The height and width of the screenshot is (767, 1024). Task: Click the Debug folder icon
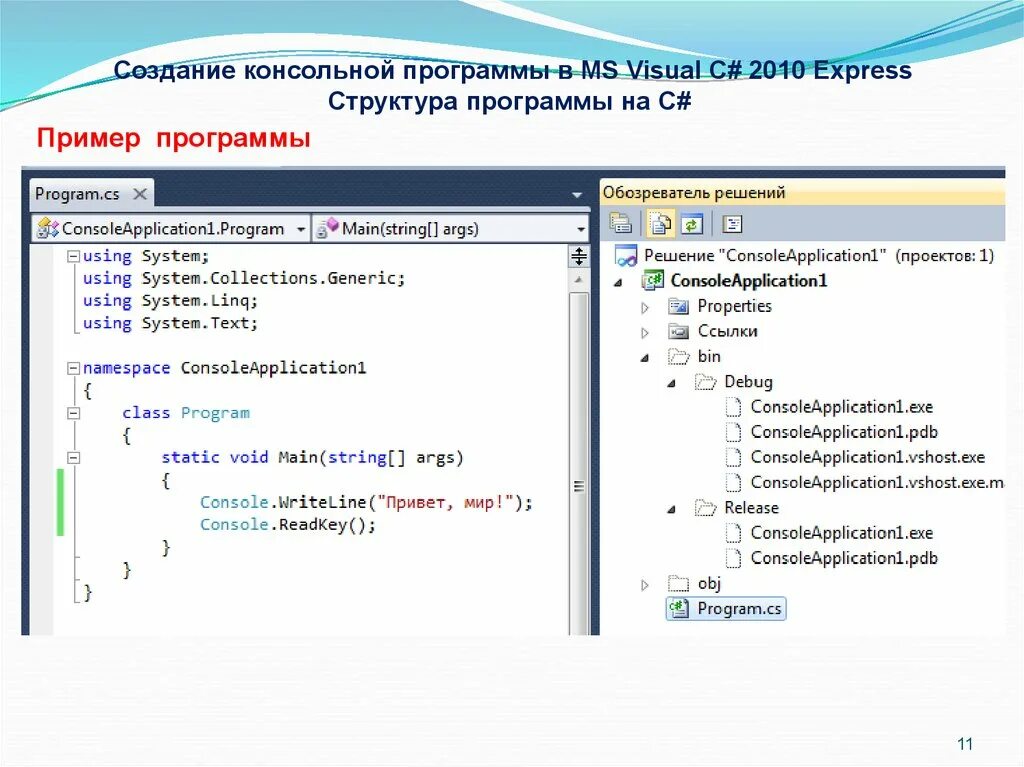pos(705,382)
